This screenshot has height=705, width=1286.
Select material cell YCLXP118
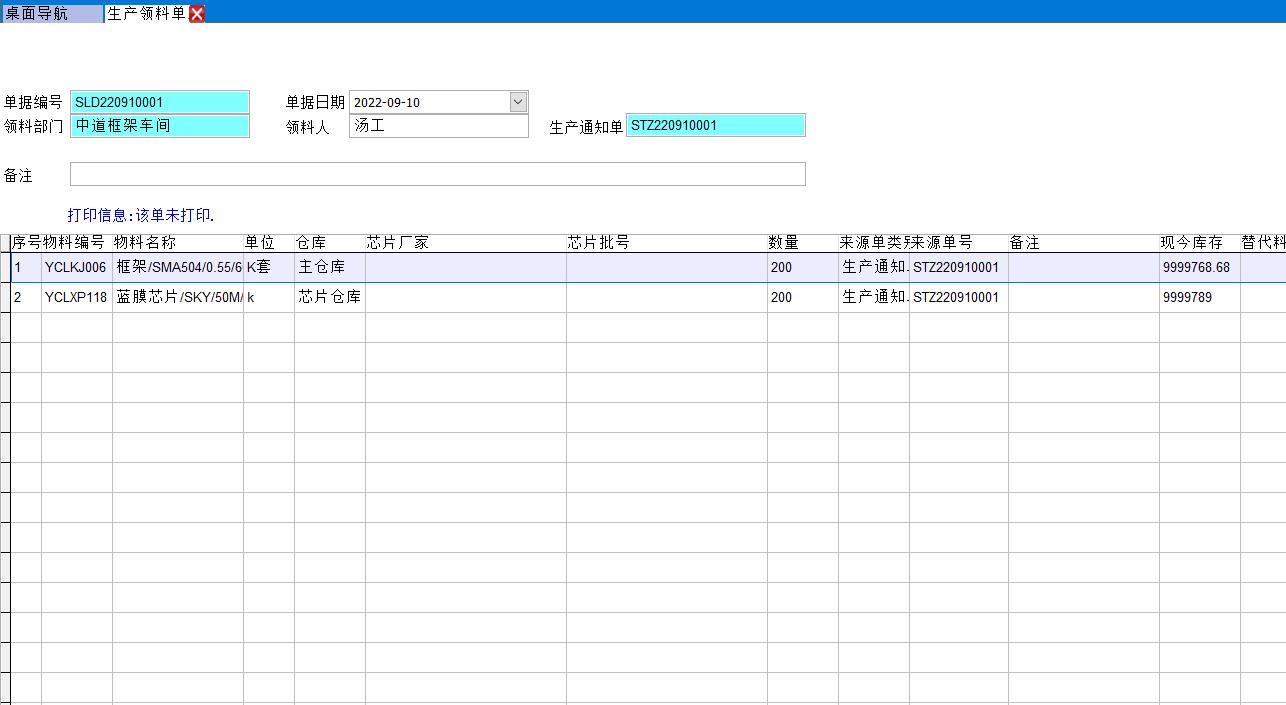pyautogui.click(x=76, y=298)
